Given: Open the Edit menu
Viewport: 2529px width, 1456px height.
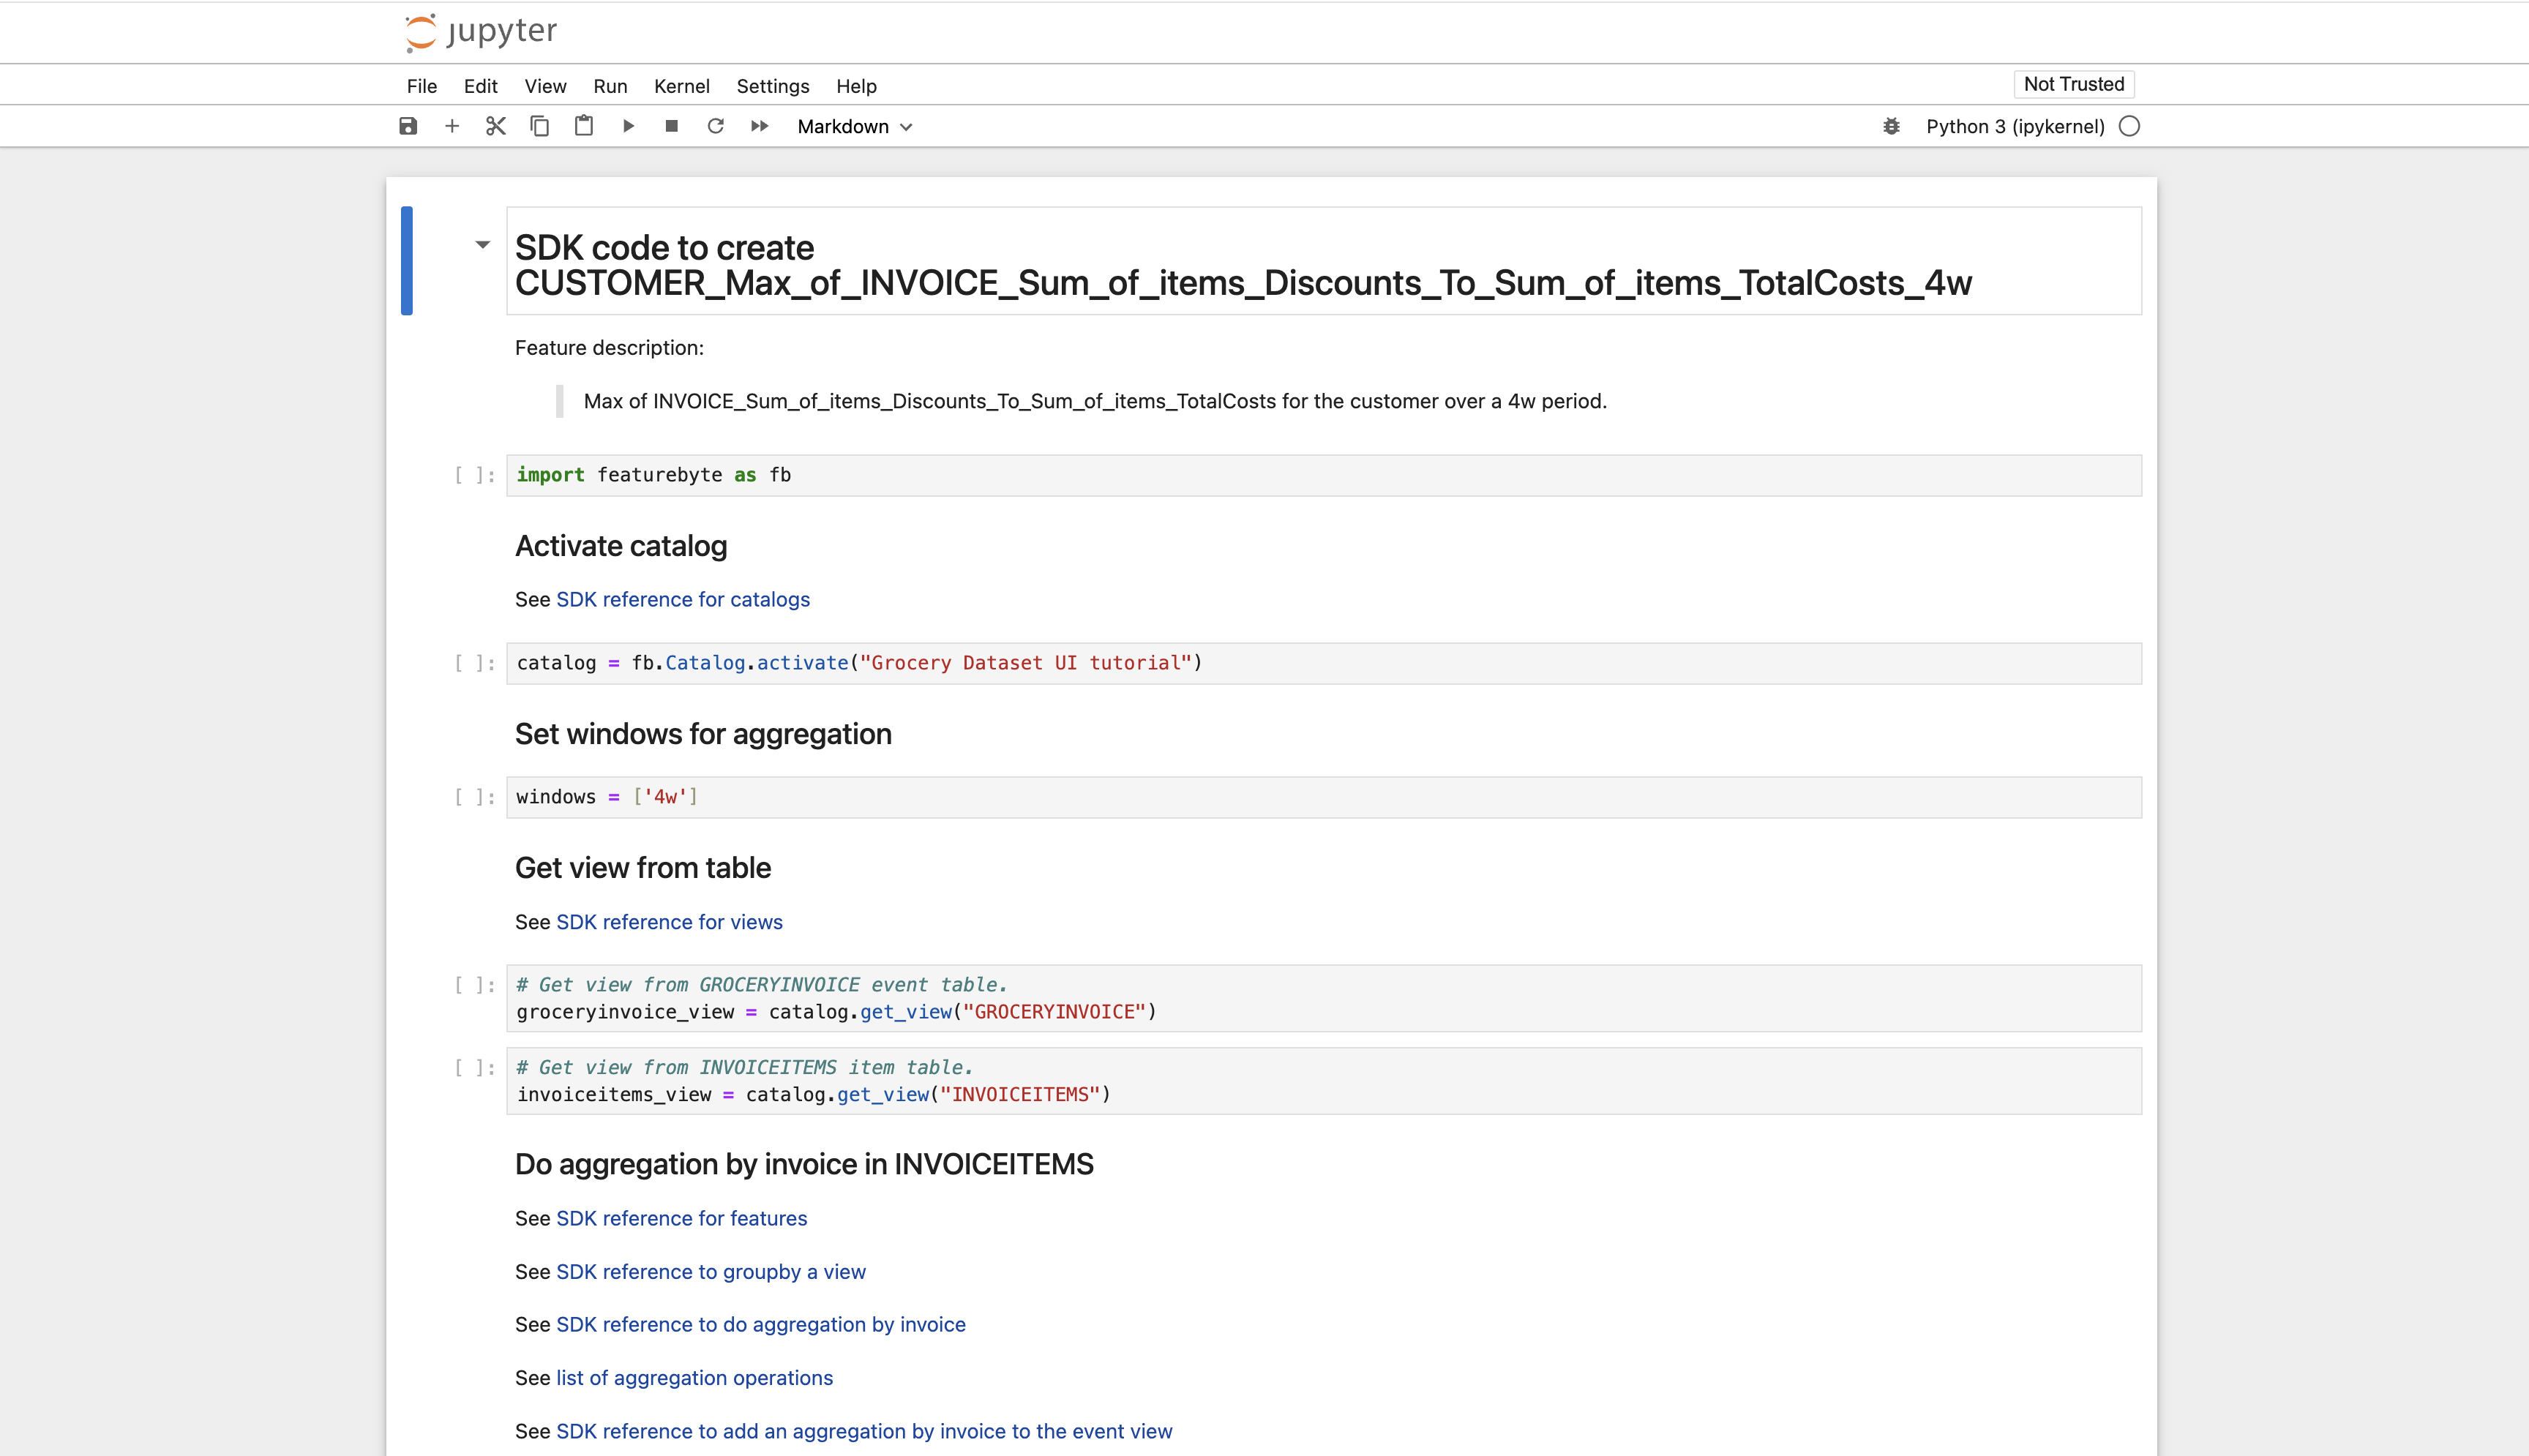Looking at the screenshot, I should point(481,86).
